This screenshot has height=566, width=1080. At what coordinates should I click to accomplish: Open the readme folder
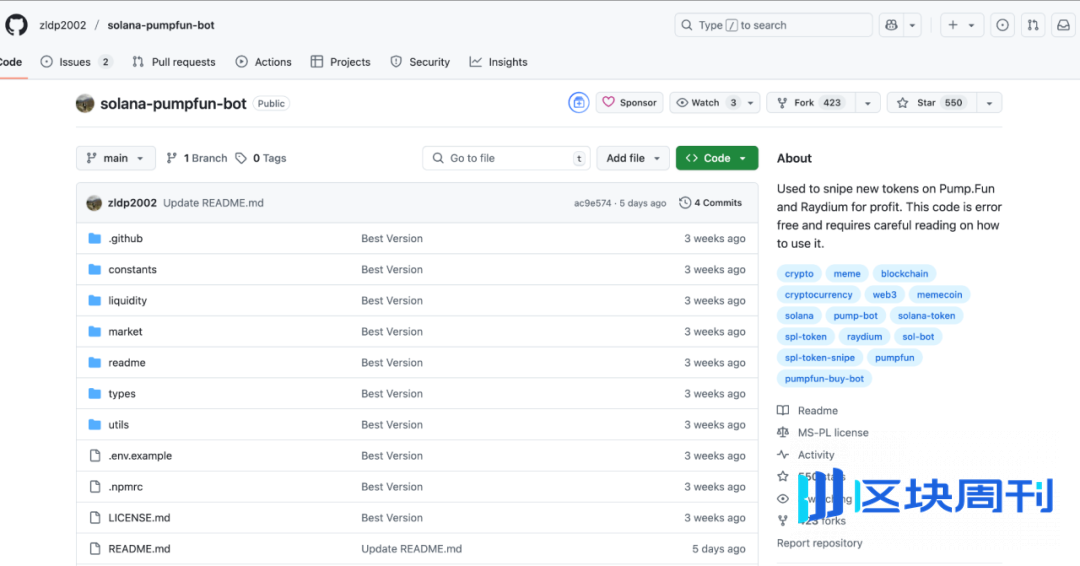click(127, 362)
